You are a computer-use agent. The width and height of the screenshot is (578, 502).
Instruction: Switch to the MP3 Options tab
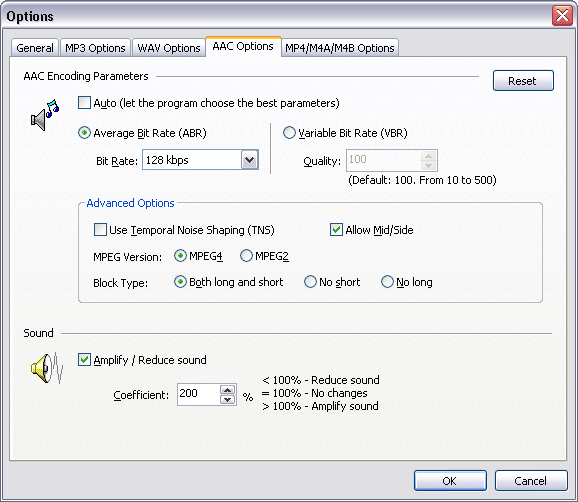click(x=95, y=48)
